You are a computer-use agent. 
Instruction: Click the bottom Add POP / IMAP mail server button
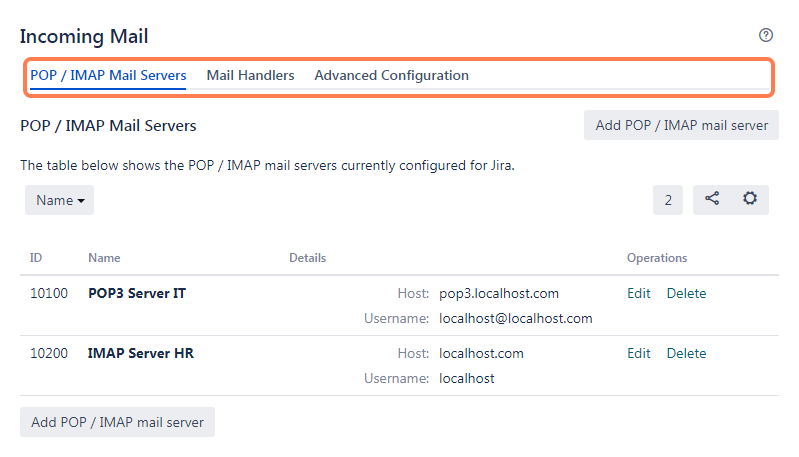[x=117, y=422]
